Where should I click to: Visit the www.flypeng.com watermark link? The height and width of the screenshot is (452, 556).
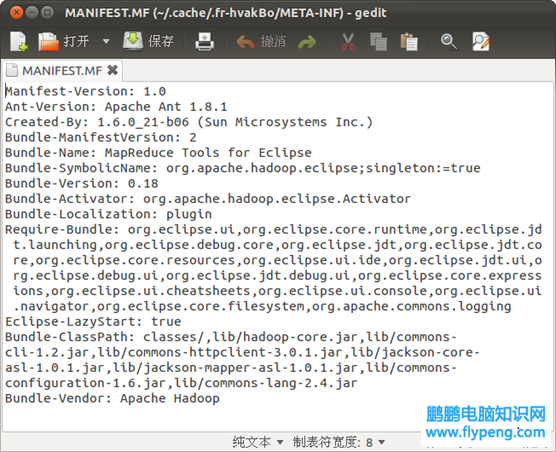point(485,432)
